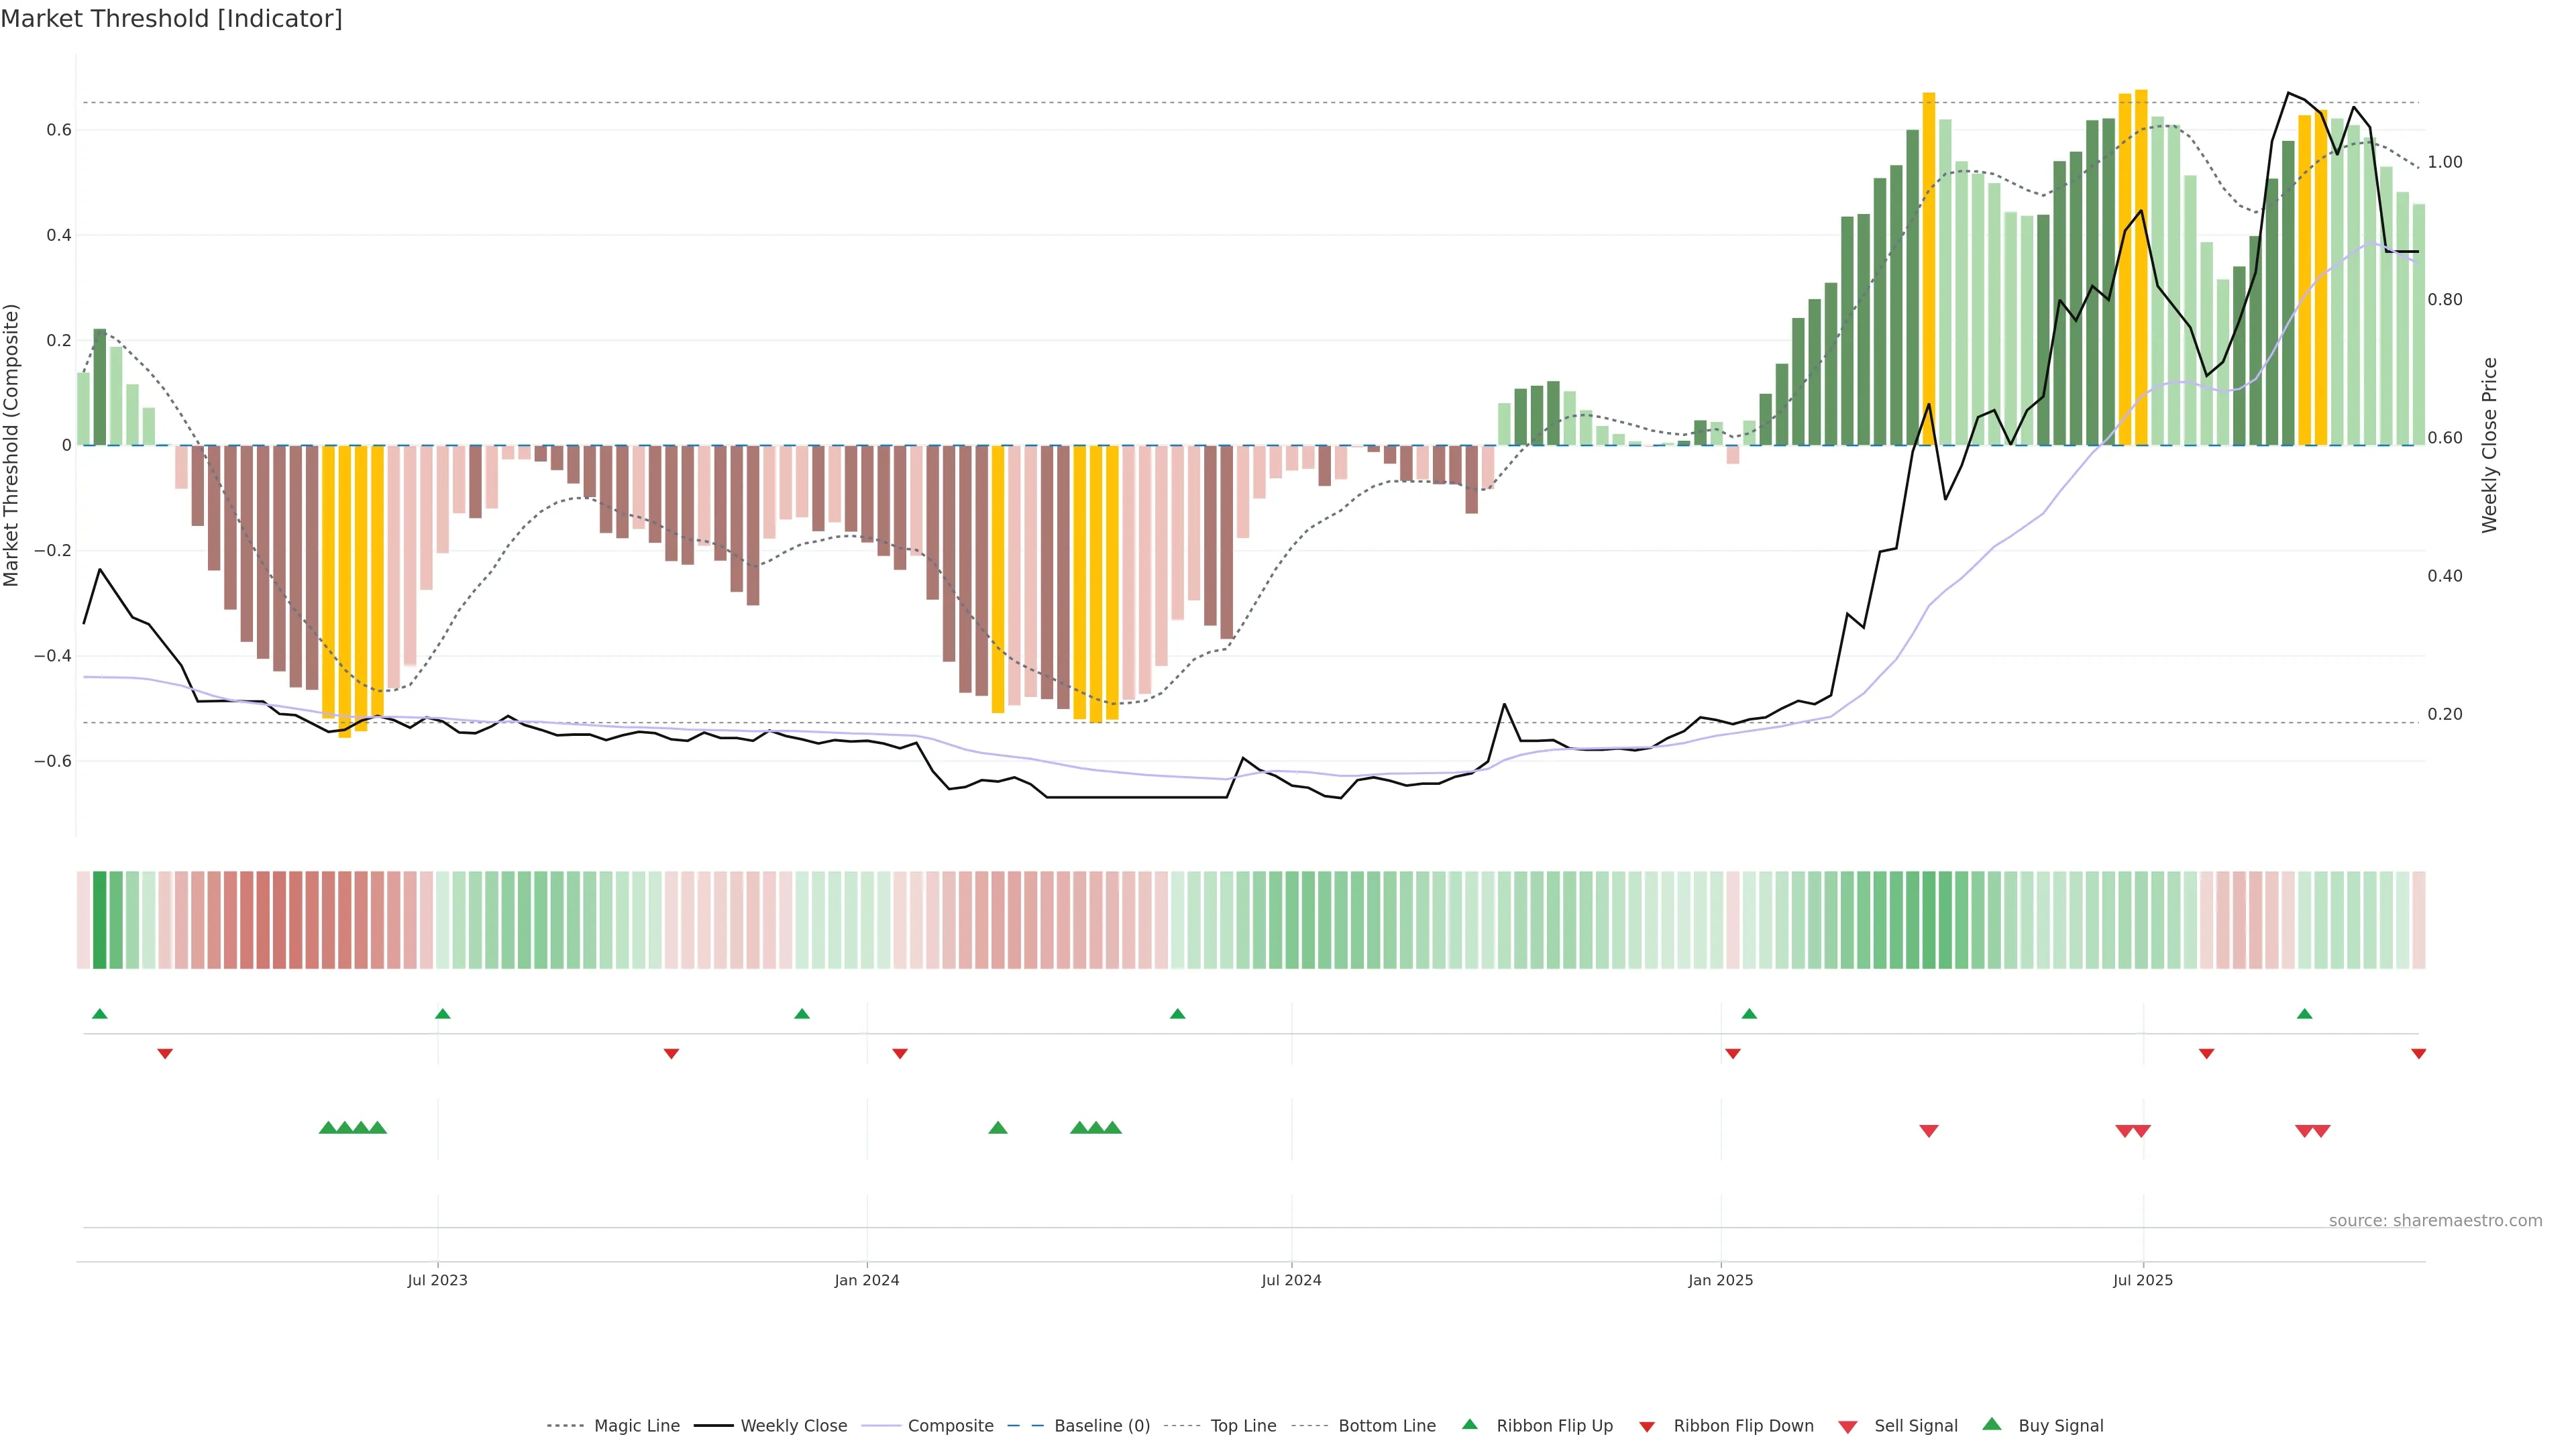Click the single Buy Signal marker after Jan 2024
2576x1449 pixels.
coord(998,1128)
